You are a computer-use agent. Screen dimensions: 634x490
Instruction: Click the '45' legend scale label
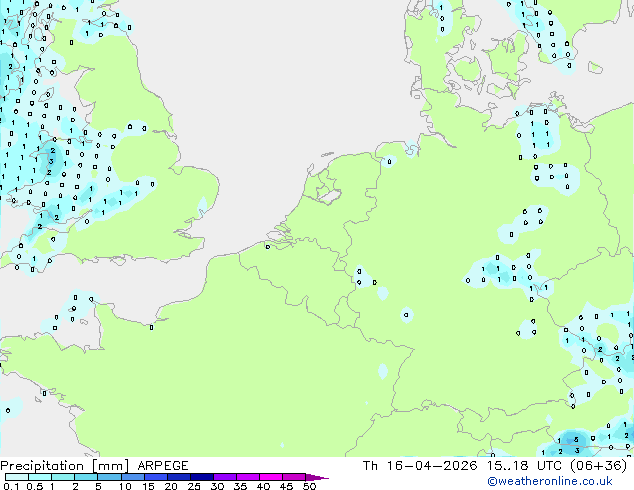[x=287, y=486]
